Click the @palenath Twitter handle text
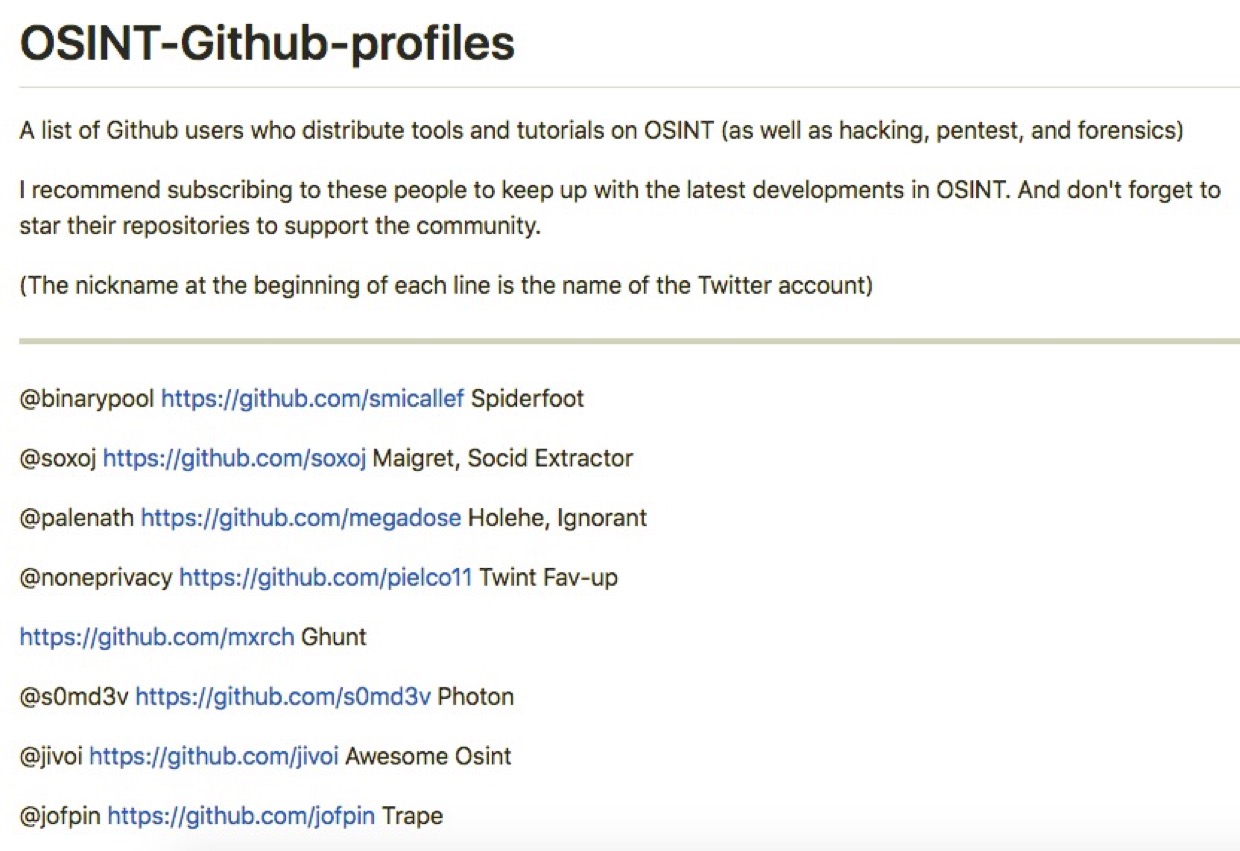The width and height of the screenshot is (1240, 851). [x=77, y=518]
